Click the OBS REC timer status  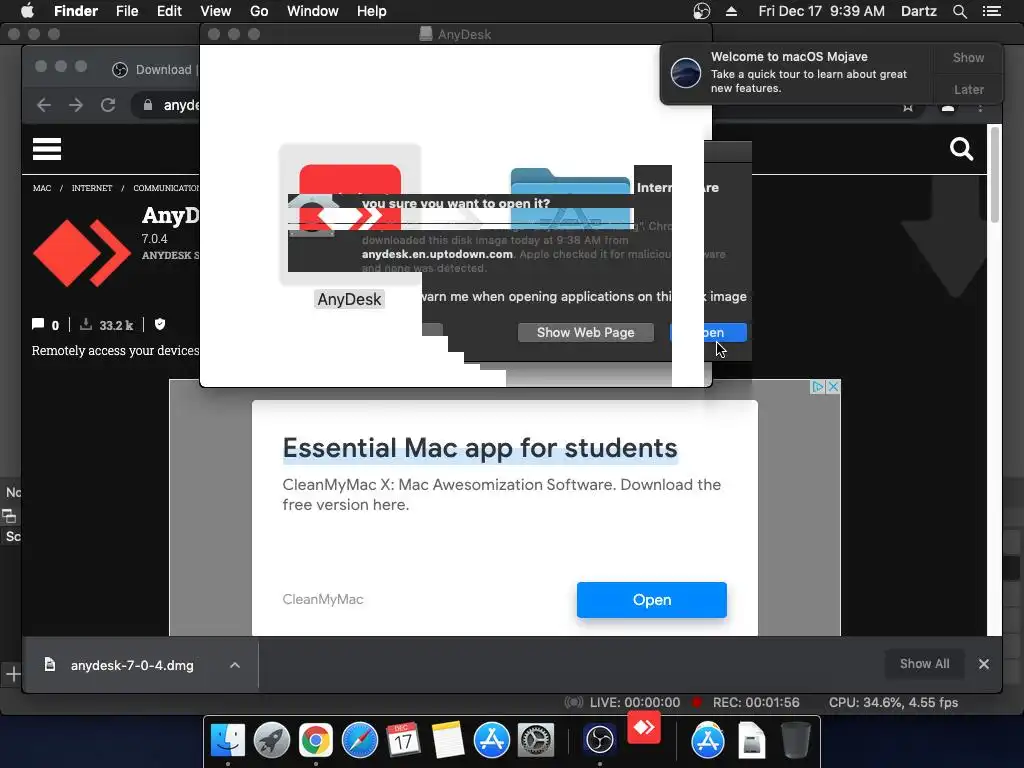point(756,703)
